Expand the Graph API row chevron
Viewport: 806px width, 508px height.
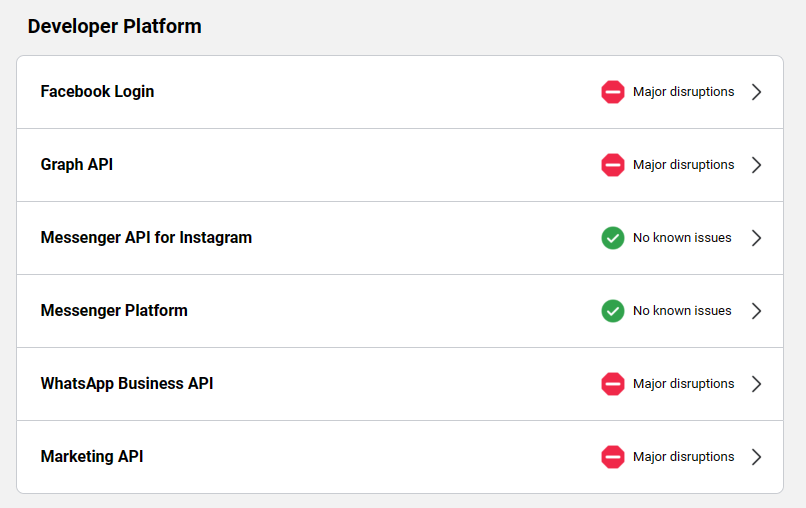[x=756, y=165]
